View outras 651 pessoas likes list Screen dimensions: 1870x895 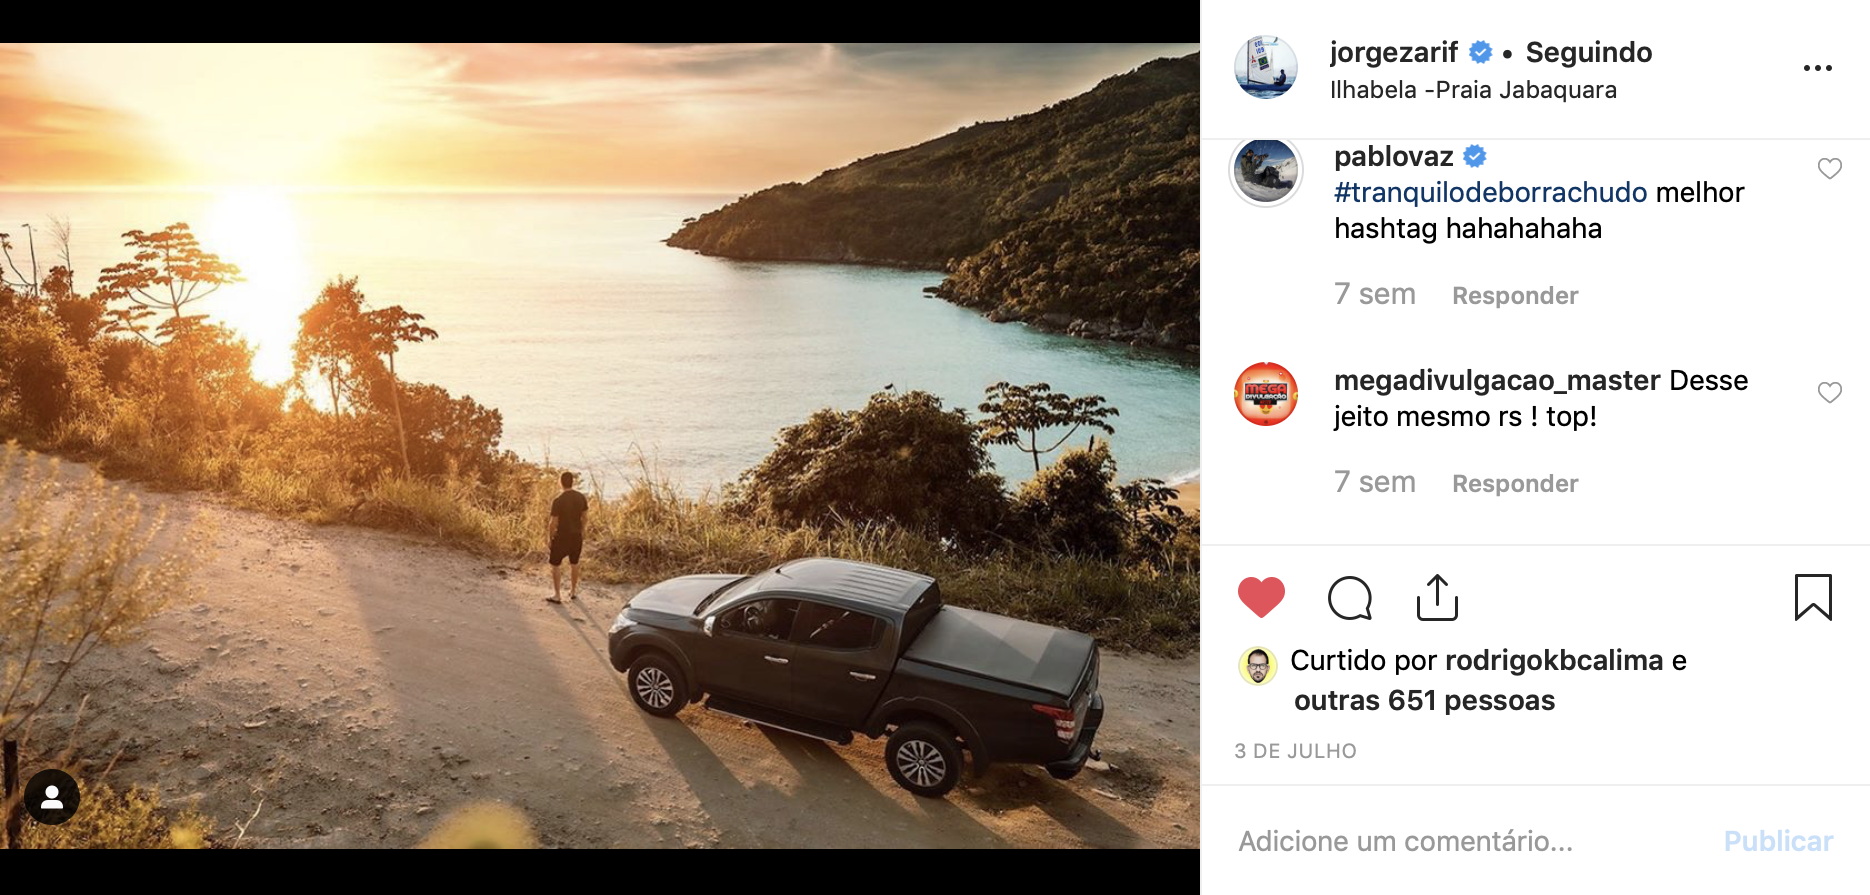1424,700
